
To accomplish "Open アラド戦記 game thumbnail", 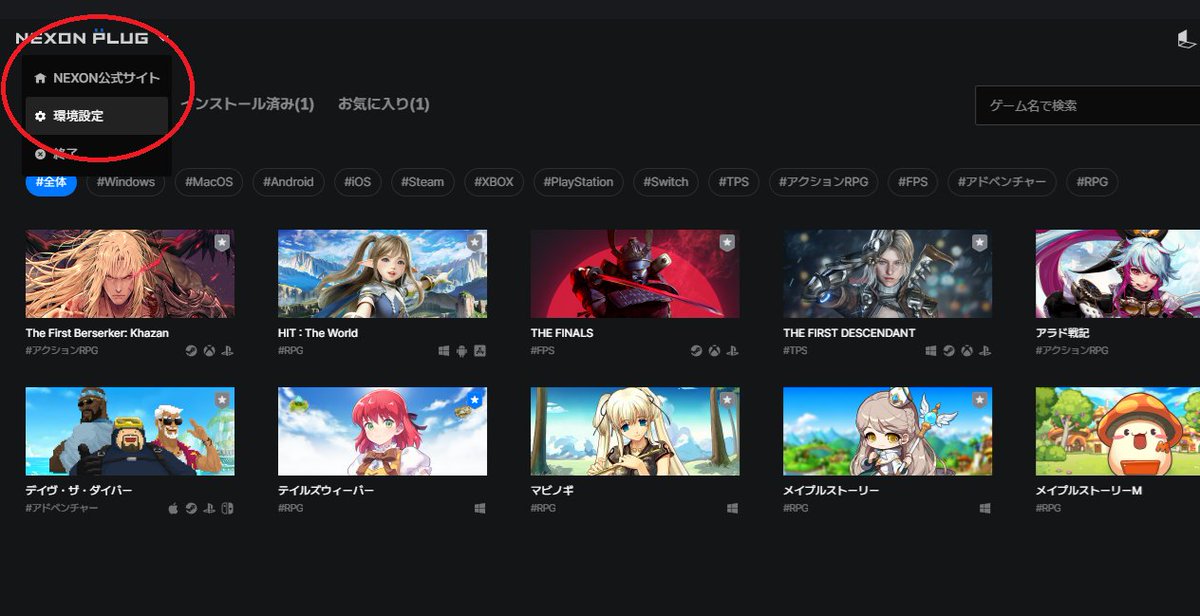I will click(1118, 273).
